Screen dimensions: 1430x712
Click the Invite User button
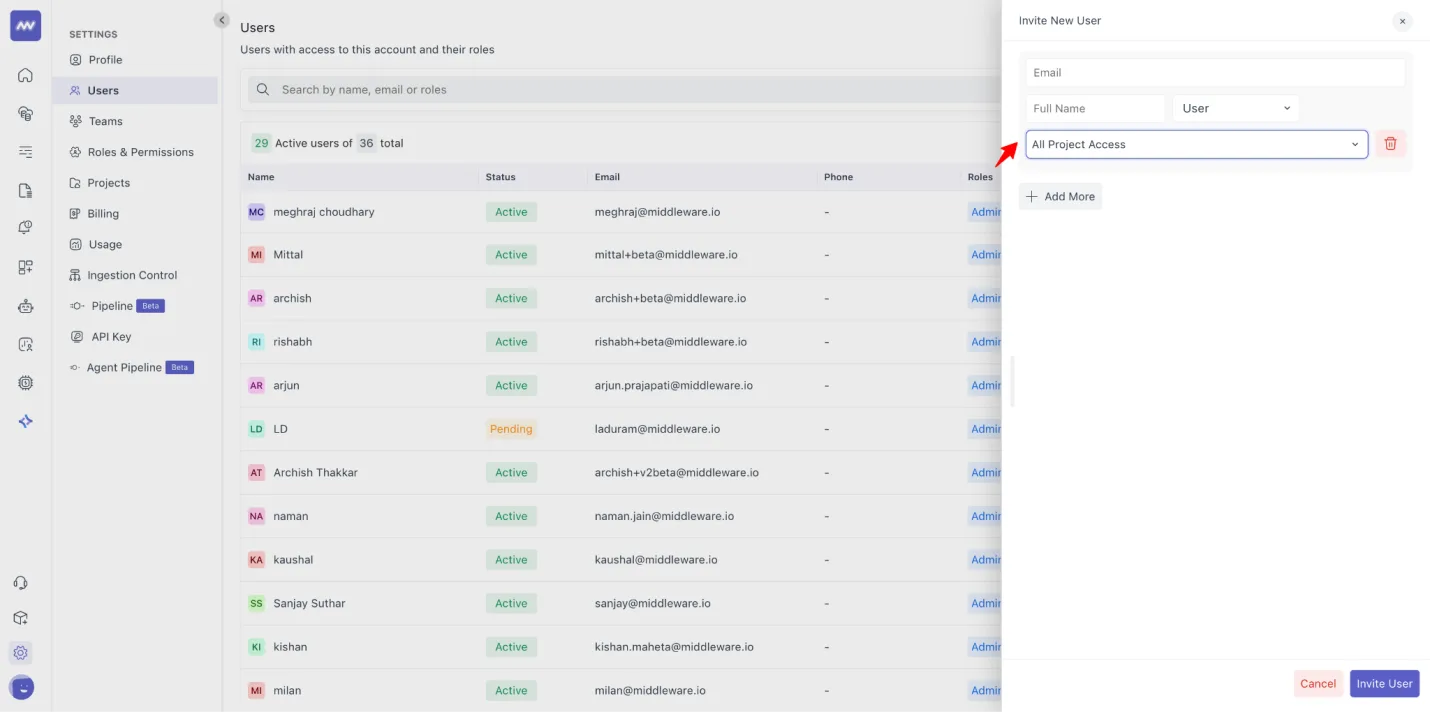pyautogui.click(x=1384, y=684)
